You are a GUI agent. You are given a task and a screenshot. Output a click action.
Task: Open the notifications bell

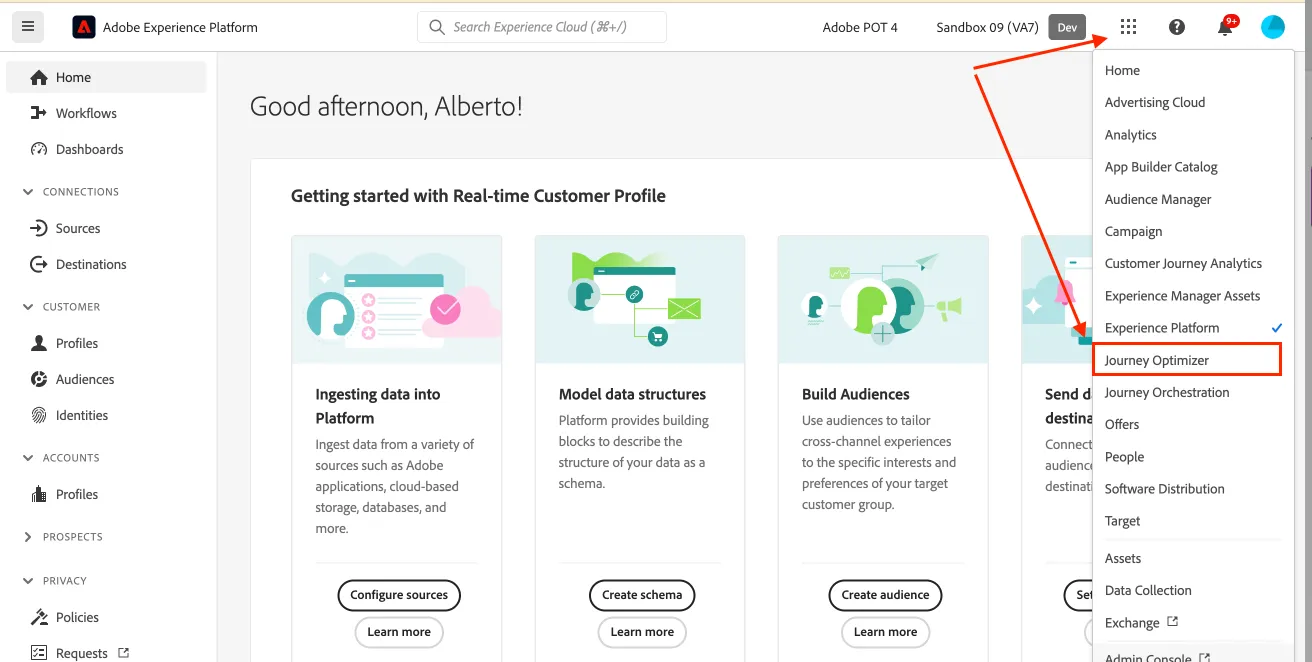pyautogui.click(x=1225, y=27)
